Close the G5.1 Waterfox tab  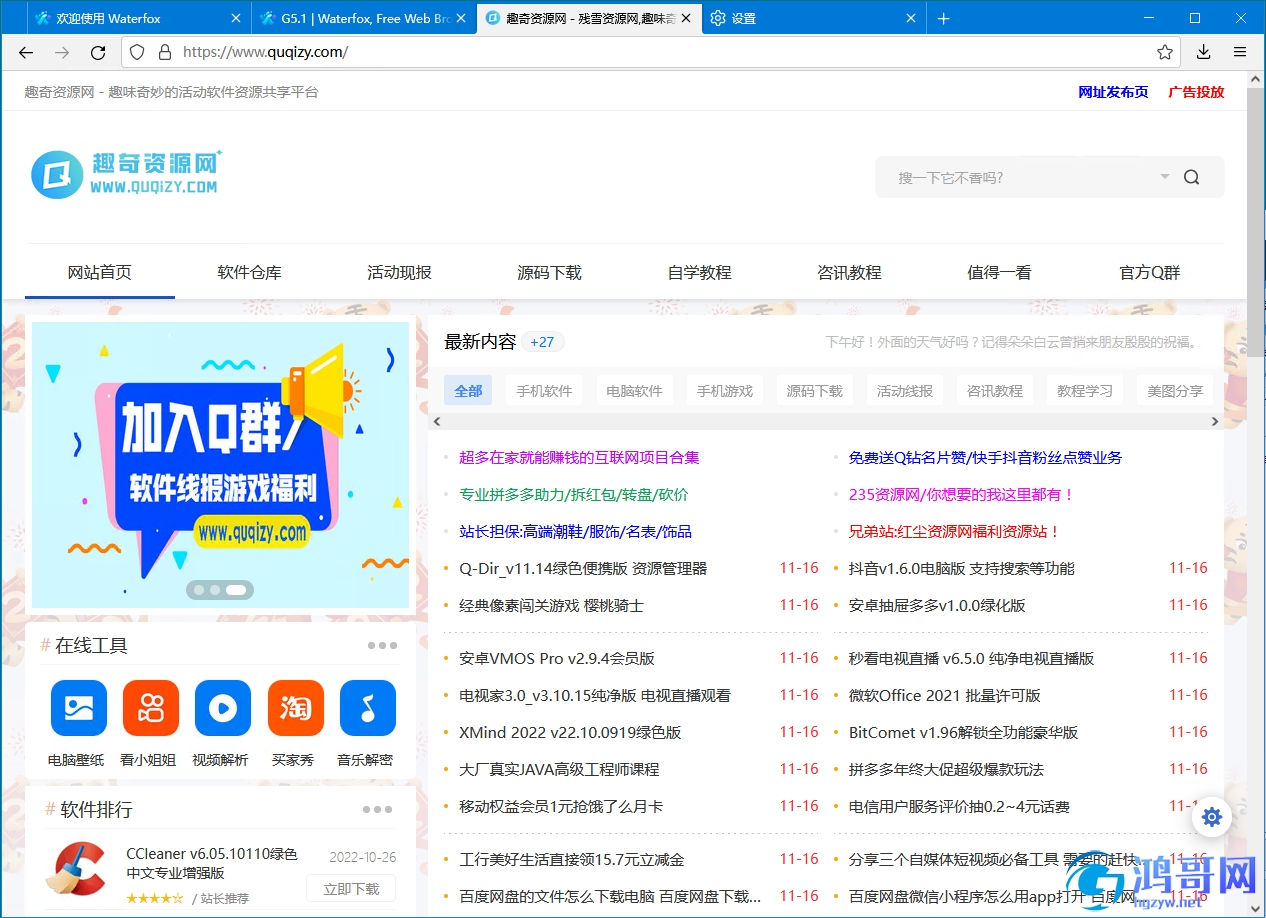click(461, 18)
